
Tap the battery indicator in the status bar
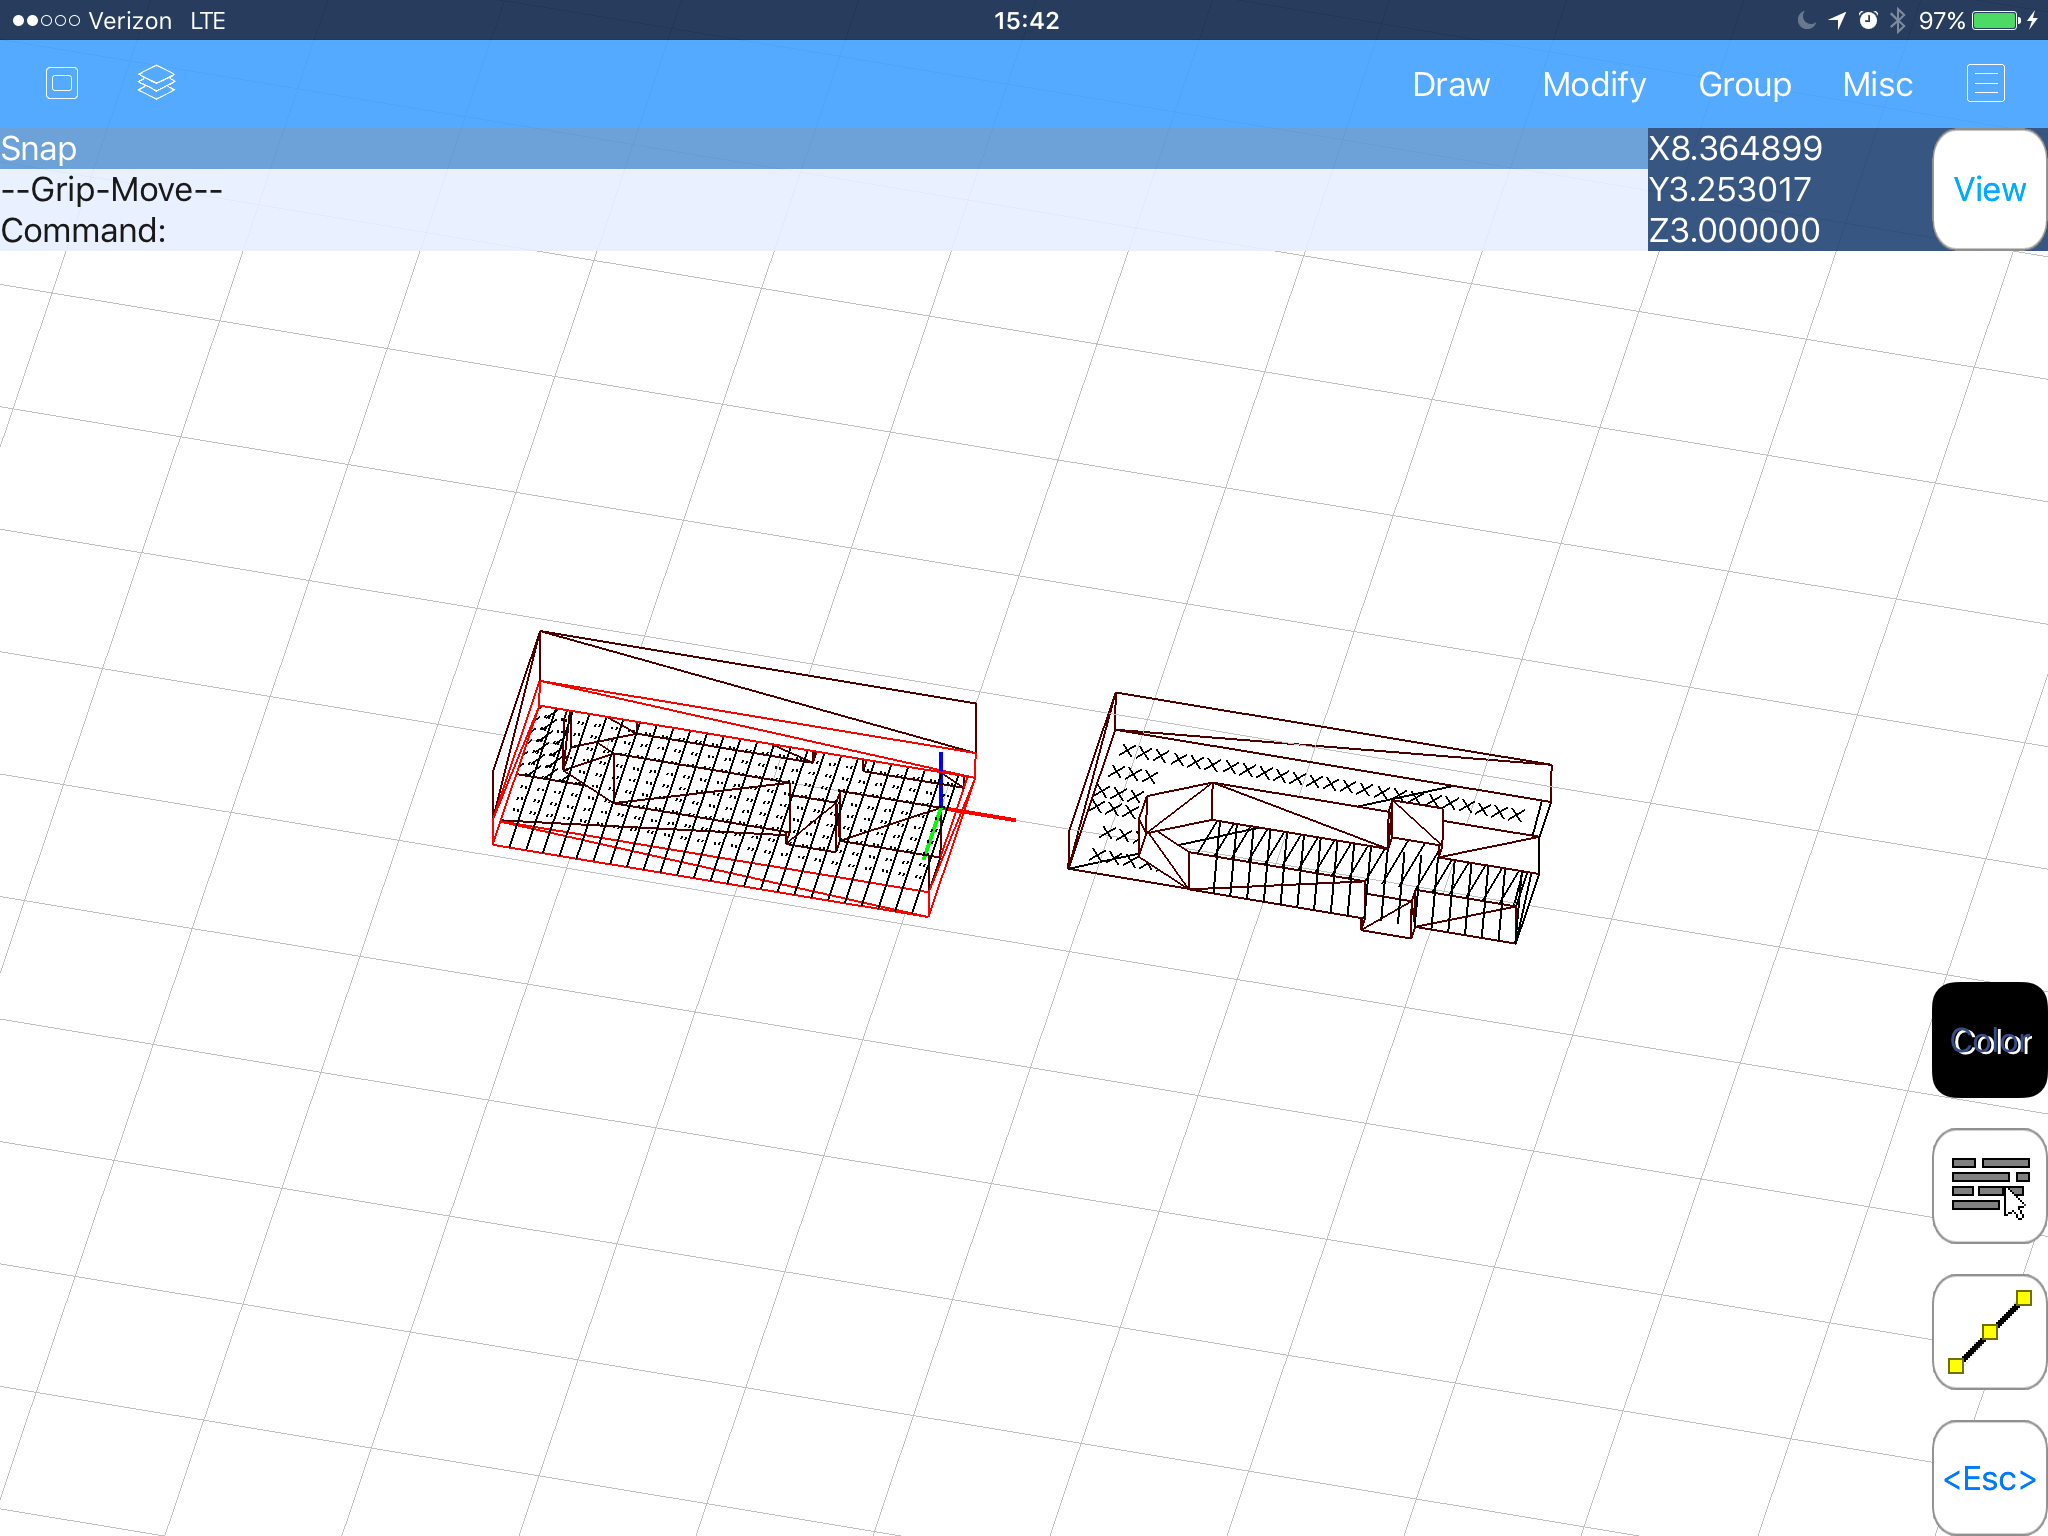(1995, 20)
